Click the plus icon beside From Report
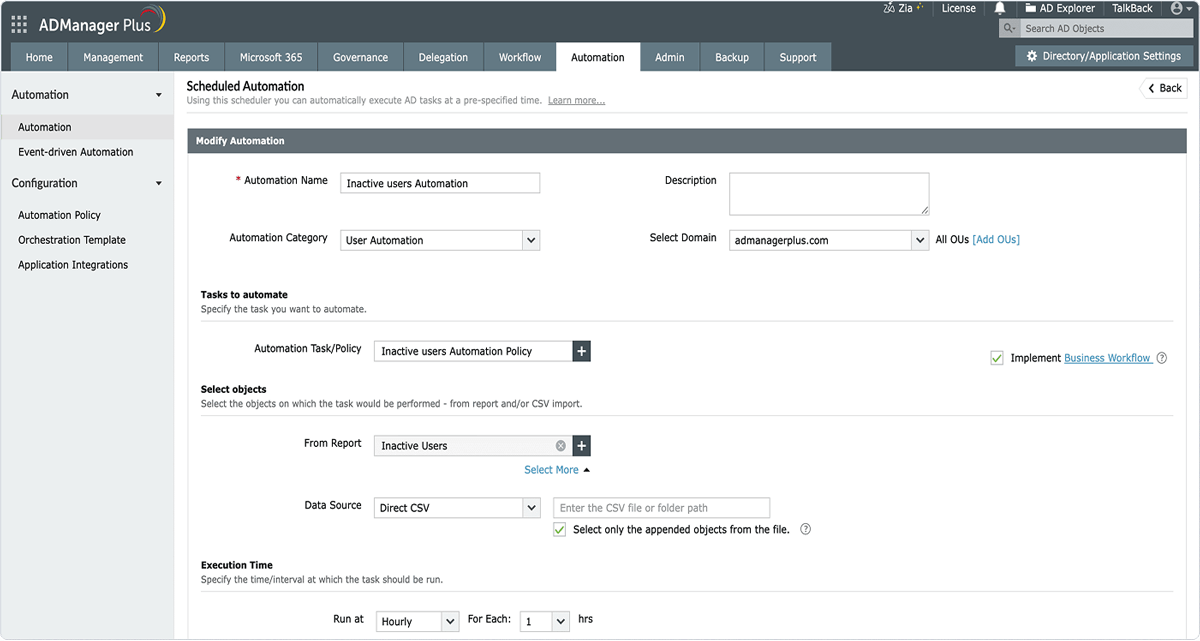Screen dimensions: 1200x641 pyautogui.click(x=582, y=446)
